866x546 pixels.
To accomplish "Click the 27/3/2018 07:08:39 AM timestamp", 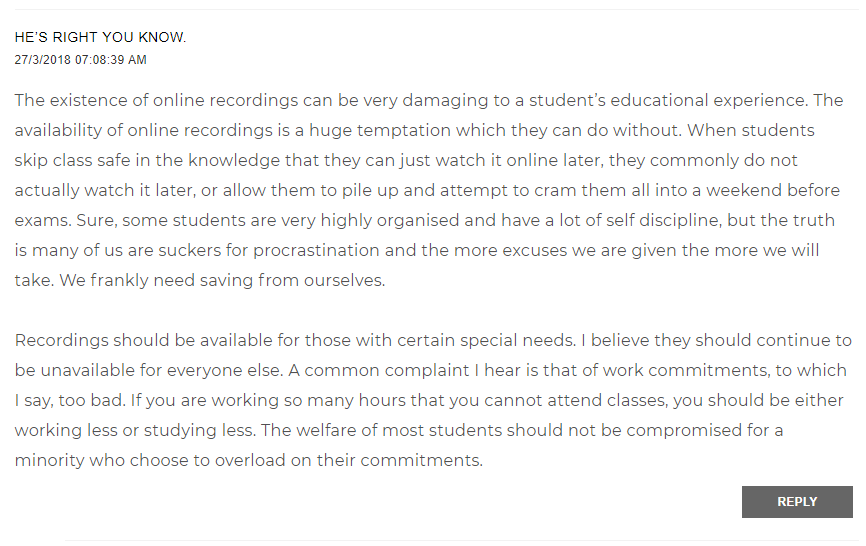I will [80, 60].
